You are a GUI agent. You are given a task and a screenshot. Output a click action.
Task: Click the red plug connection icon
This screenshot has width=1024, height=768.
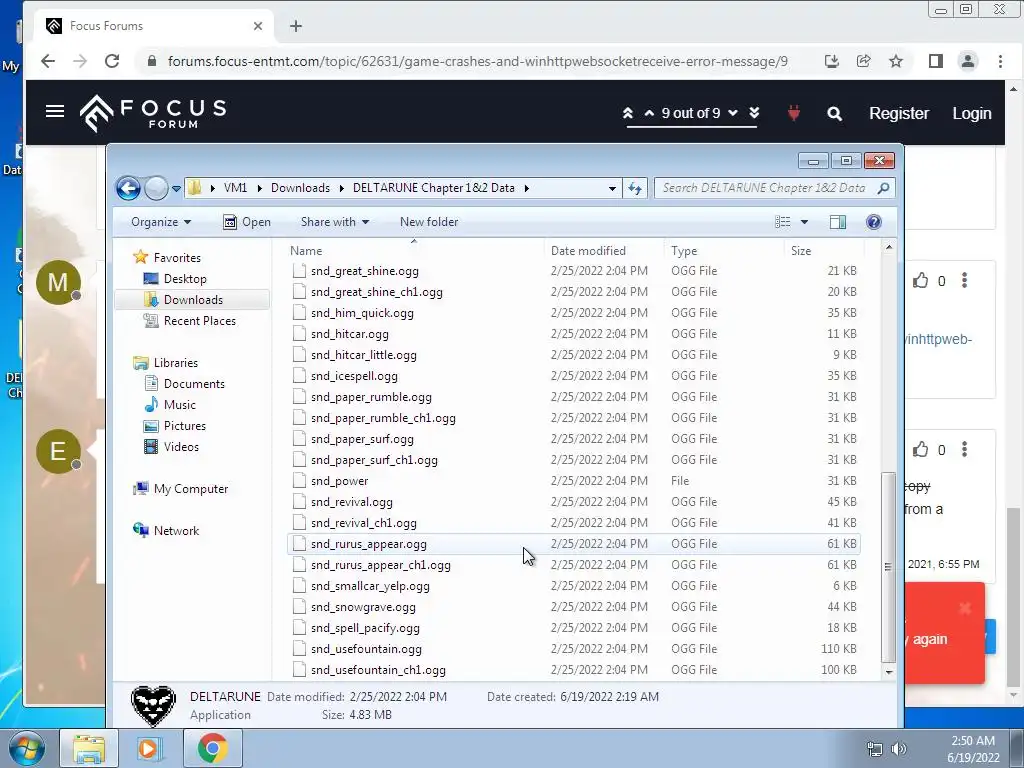click(x=793, y=114)
